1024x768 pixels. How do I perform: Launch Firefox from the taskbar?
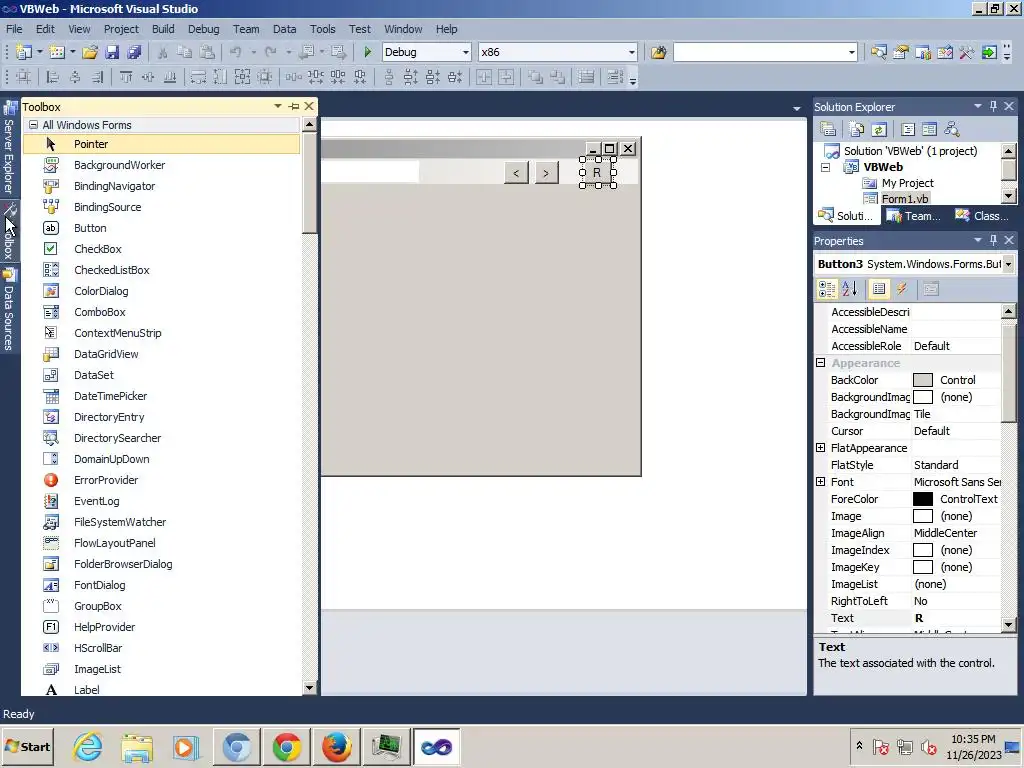coord(336,746)
